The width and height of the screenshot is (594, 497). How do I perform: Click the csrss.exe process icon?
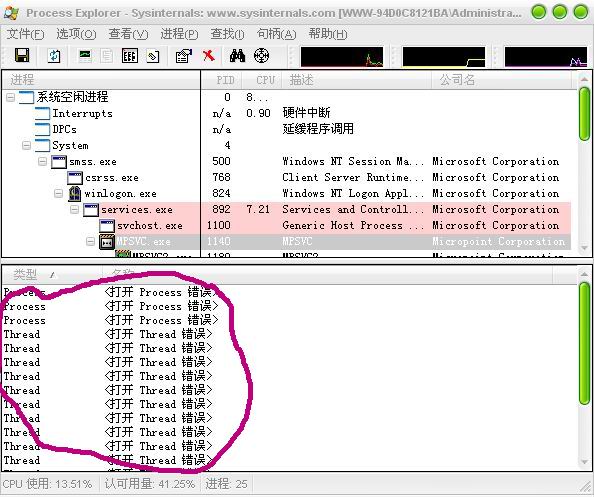(x=75, y=178)
